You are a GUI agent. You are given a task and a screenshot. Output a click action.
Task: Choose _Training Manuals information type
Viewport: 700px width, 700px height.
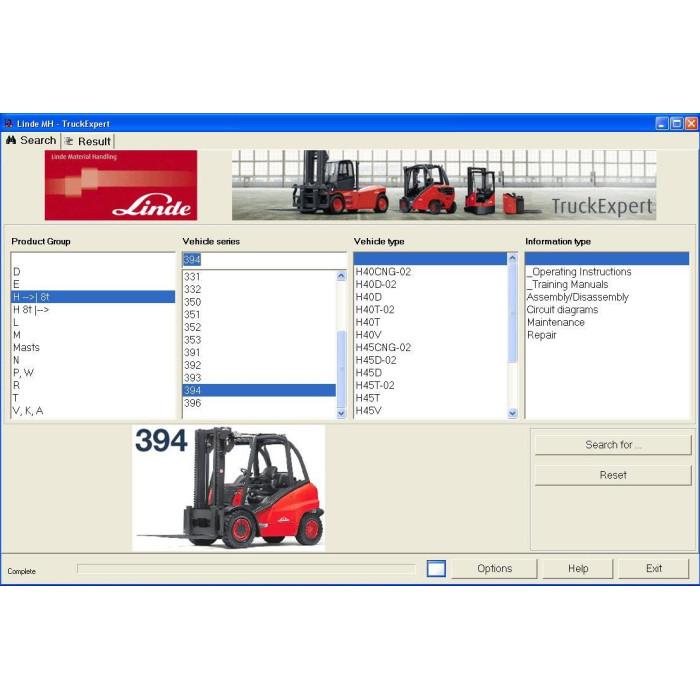pyautogui.click(x=607, y=284)
